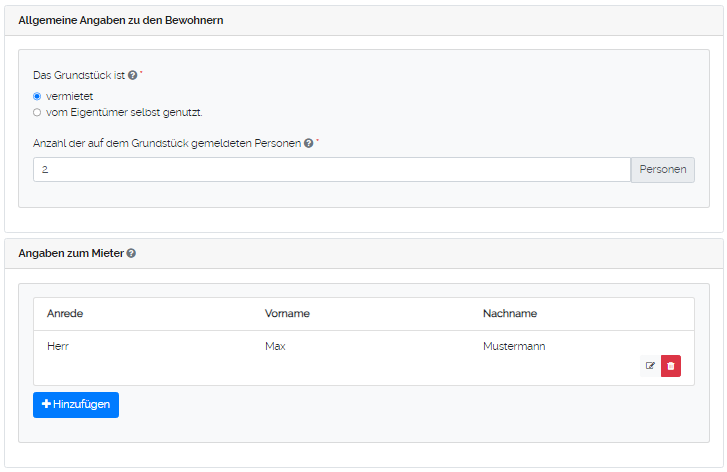The width and height of the screenshot is (727, 472).
Task: Click the "Anzahl der auf dem Grundstück" label
Action: tap(166, 144)
